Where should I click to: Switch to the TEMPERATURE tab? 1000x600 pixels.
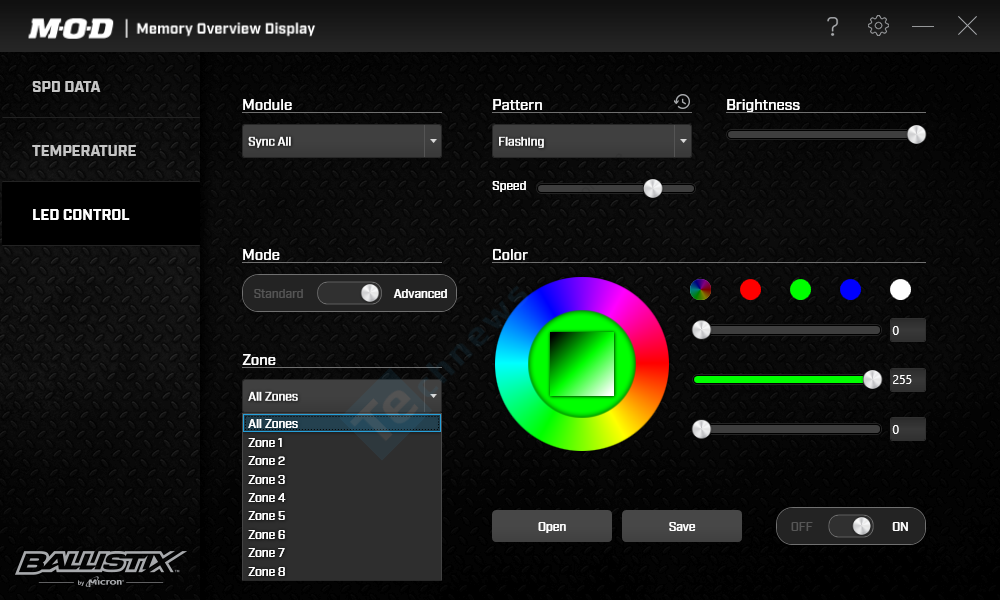tap(101, 150)
